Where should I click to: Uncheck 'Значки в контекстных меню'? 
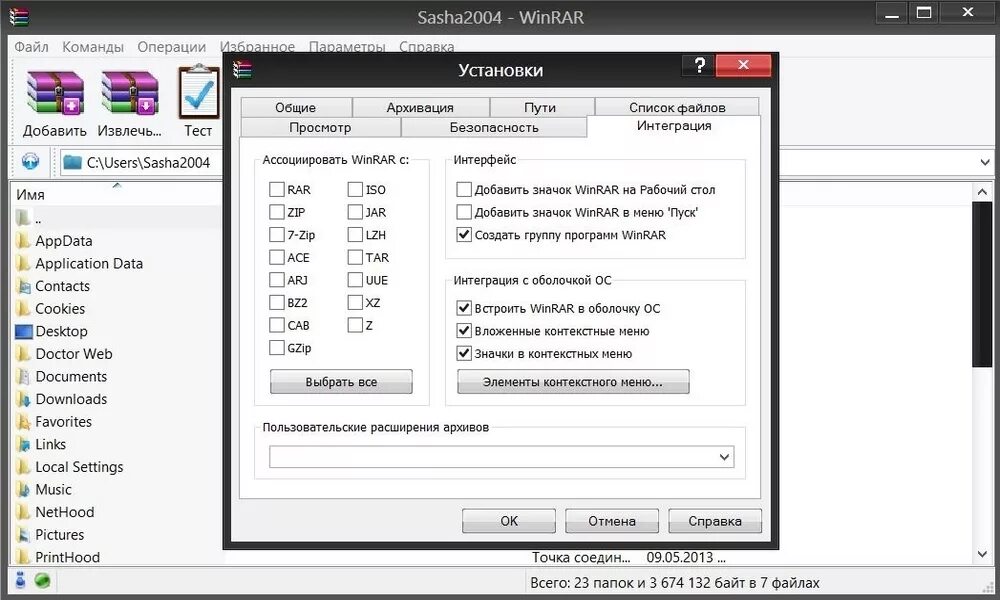(x=464, y=353)
